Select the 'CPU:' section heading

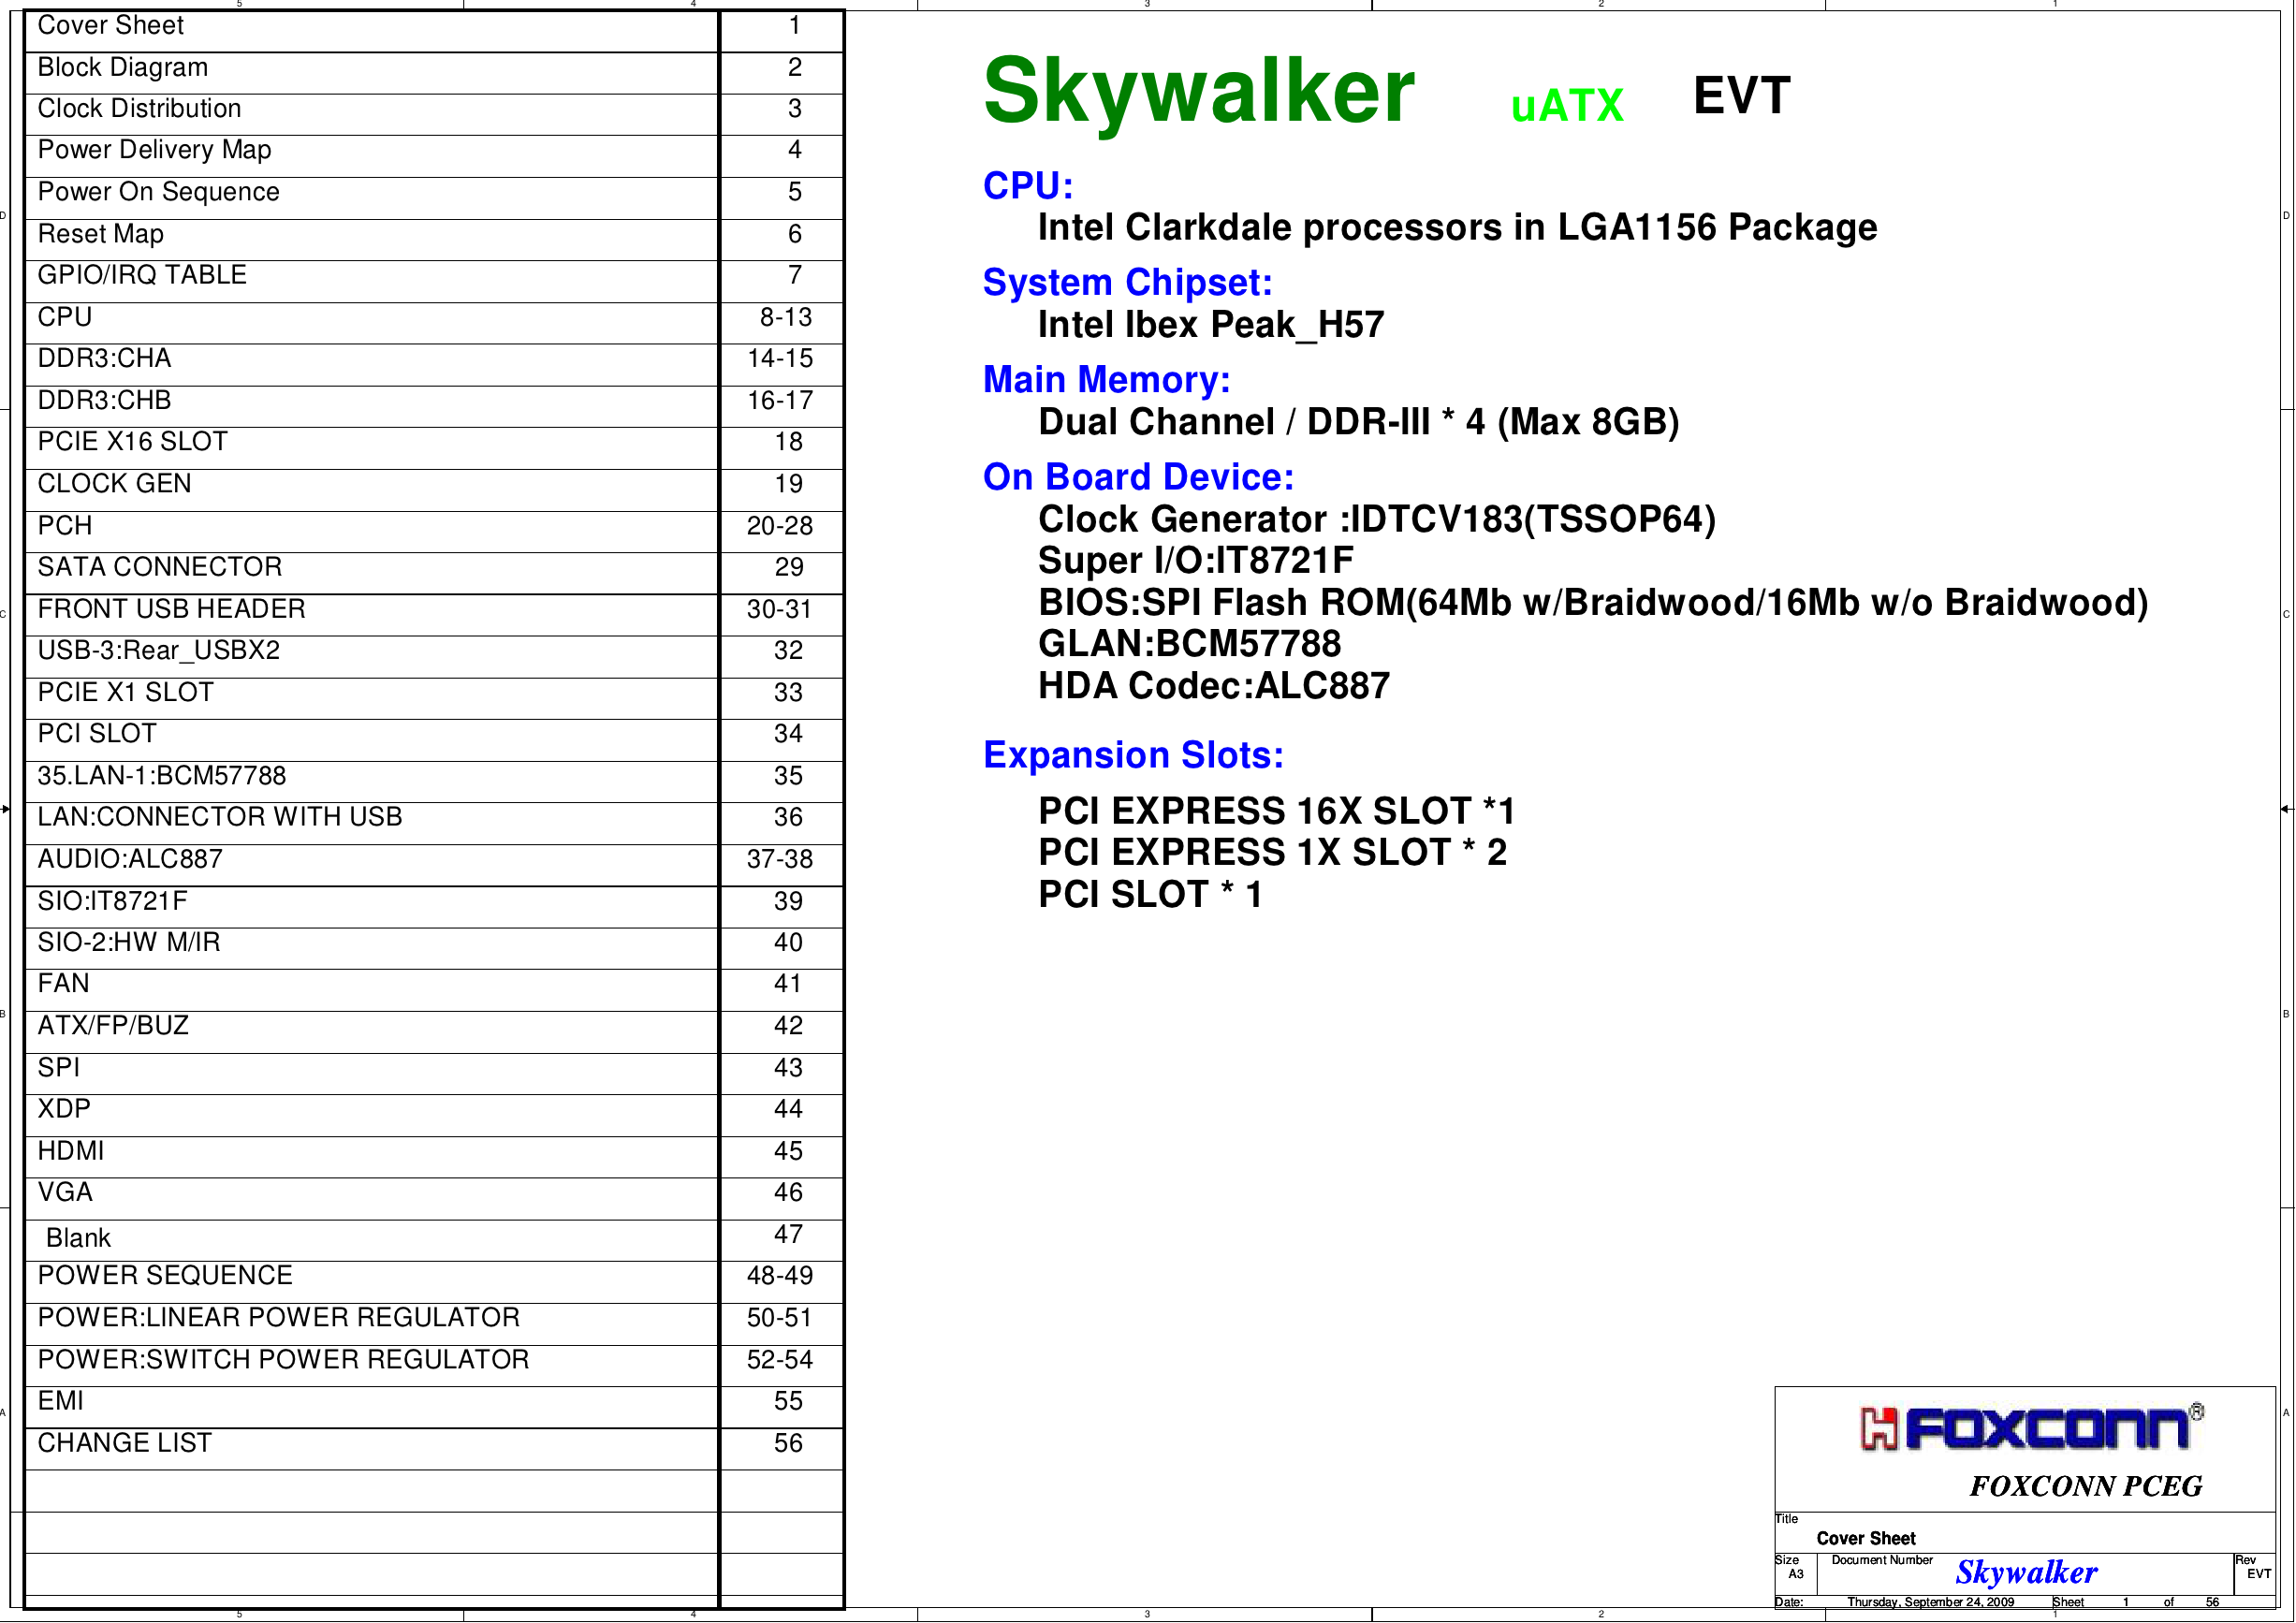tap(1028, 186)
